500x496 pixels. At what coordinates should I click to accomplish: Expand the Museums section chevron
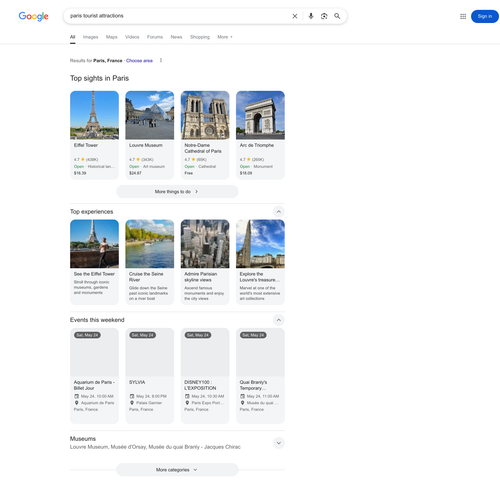click(x=279, y=443)
